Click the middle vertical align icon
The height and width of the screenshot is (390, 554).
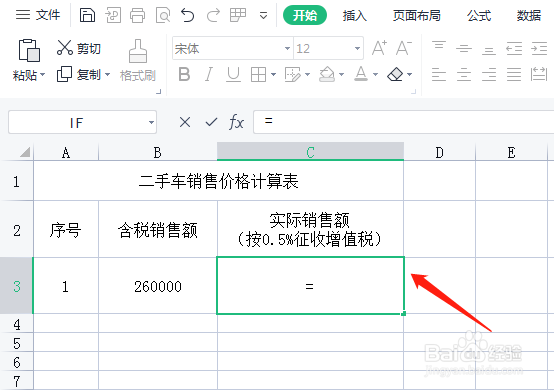point(464,48)
